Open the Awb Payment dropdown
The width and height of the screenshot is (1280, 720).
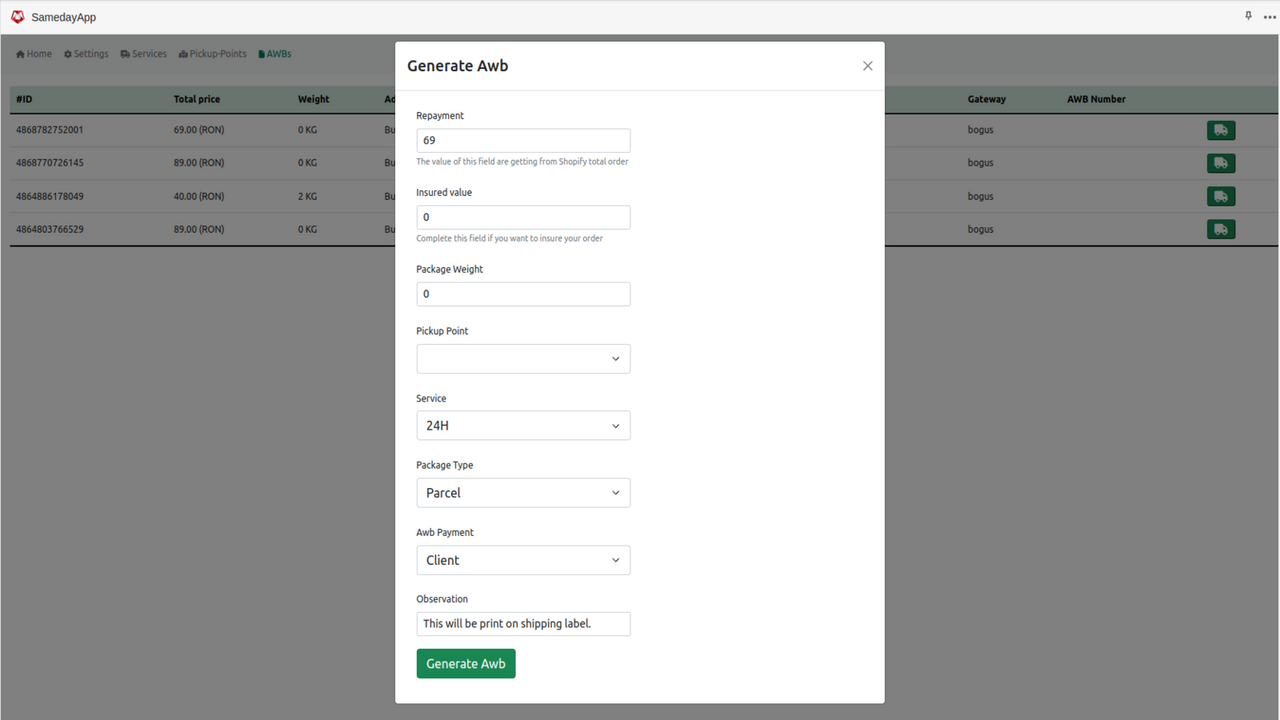pos(523,560)
